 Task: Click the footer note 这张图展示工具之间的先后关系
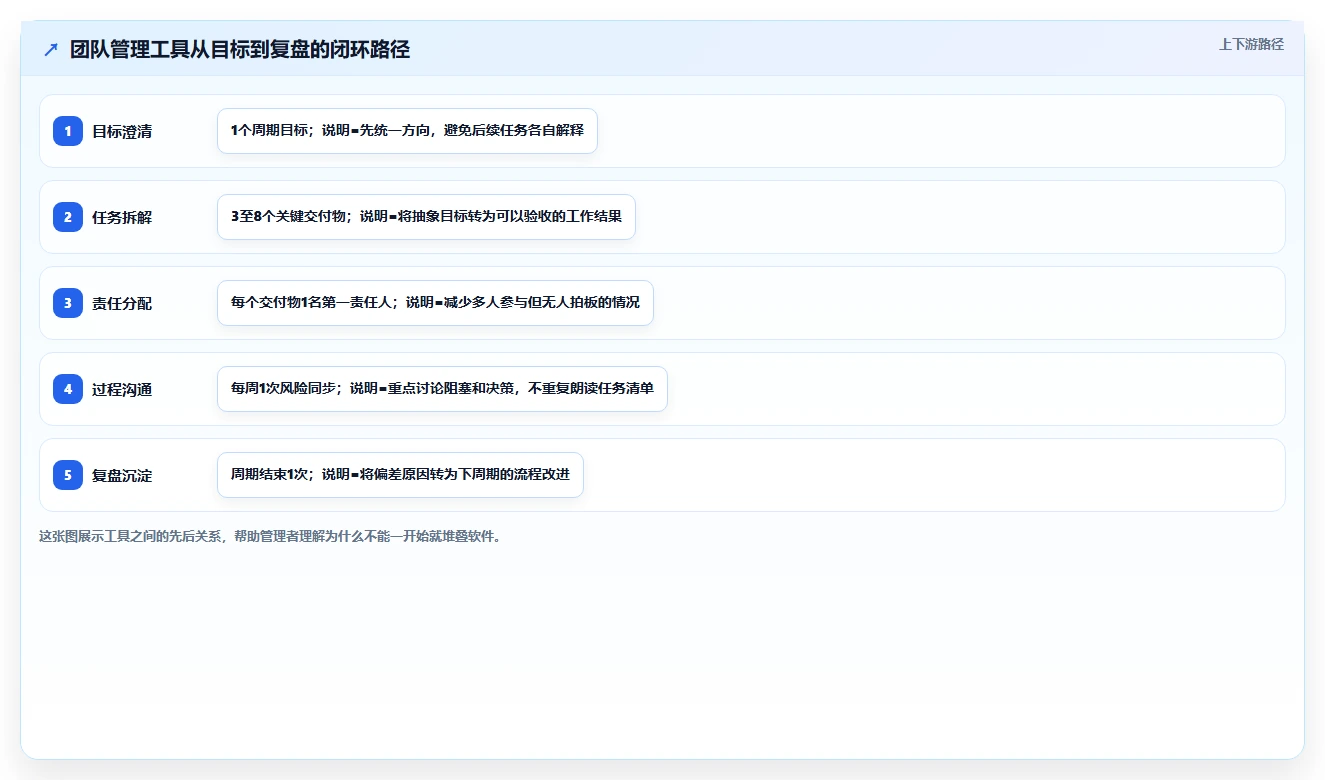(270, 536)
